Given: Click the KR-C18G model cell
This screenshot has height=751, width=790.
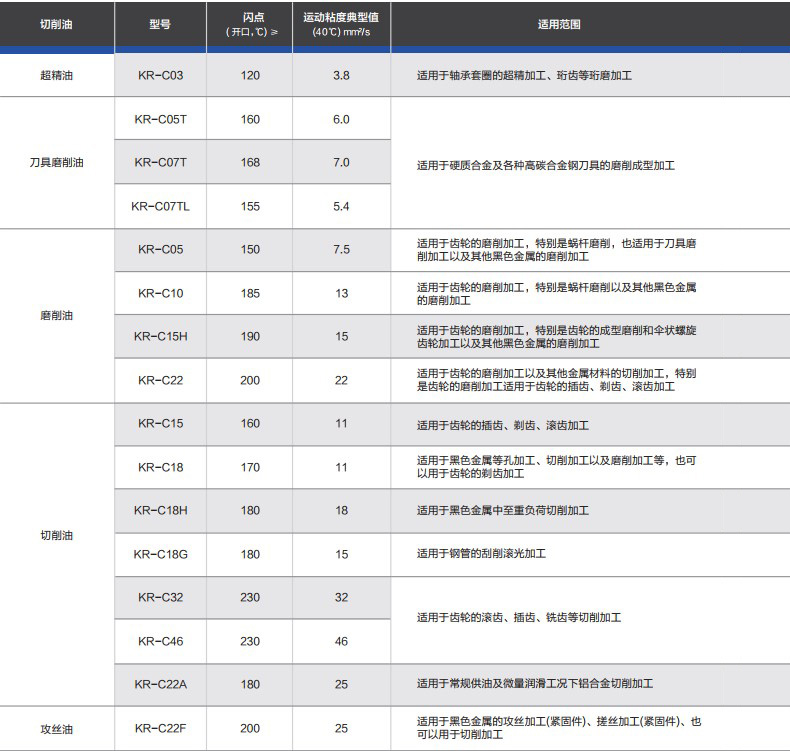Looking at the screenshot, I should click(x=160, y=554).
